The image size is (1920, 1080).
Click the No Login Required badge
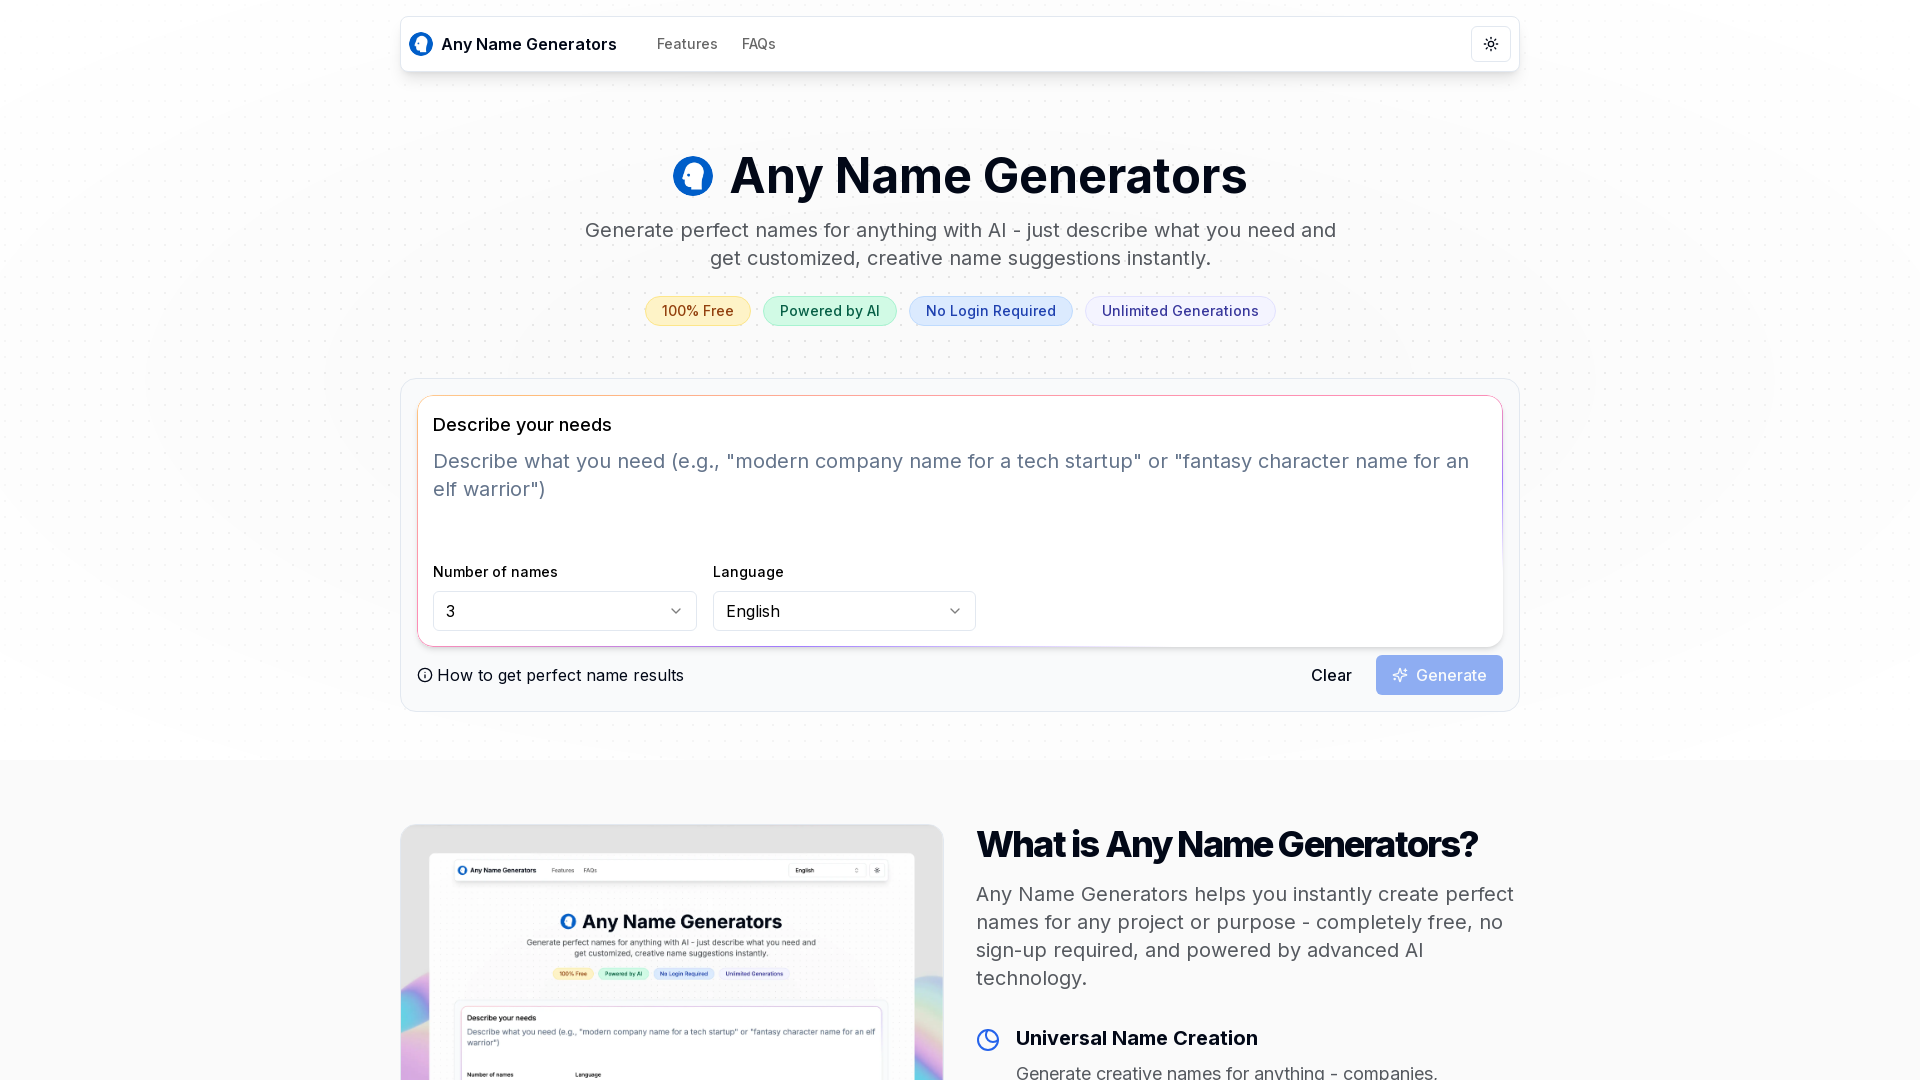click(x=990, y=311)
